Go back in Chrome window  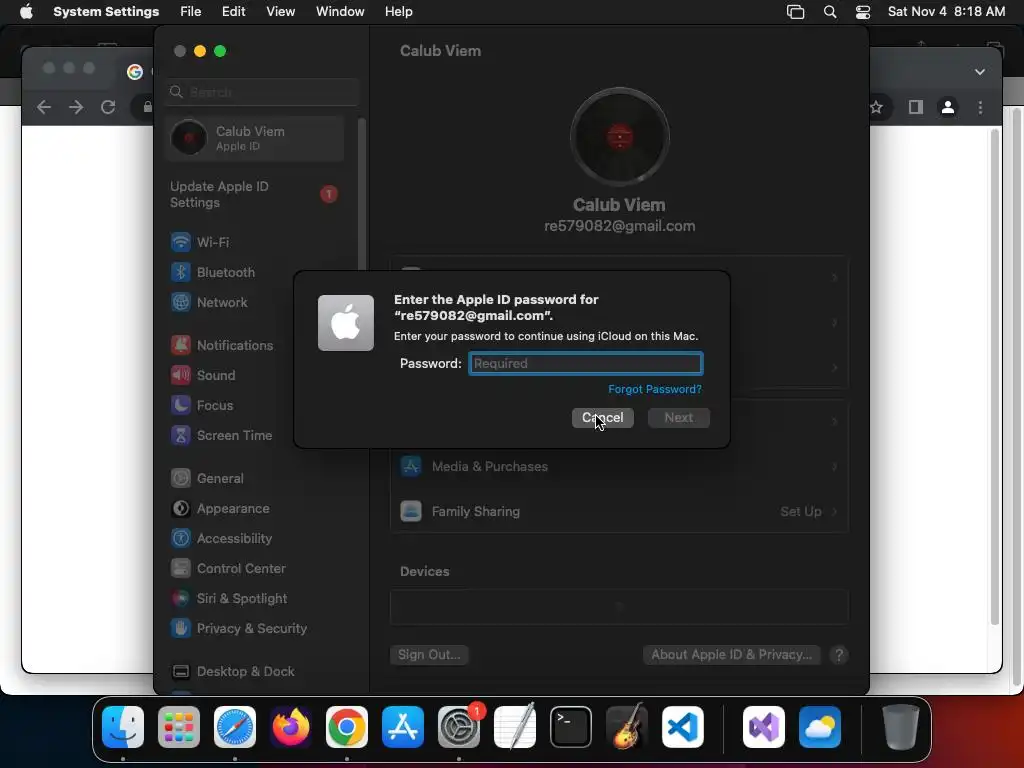click(44, 107)
